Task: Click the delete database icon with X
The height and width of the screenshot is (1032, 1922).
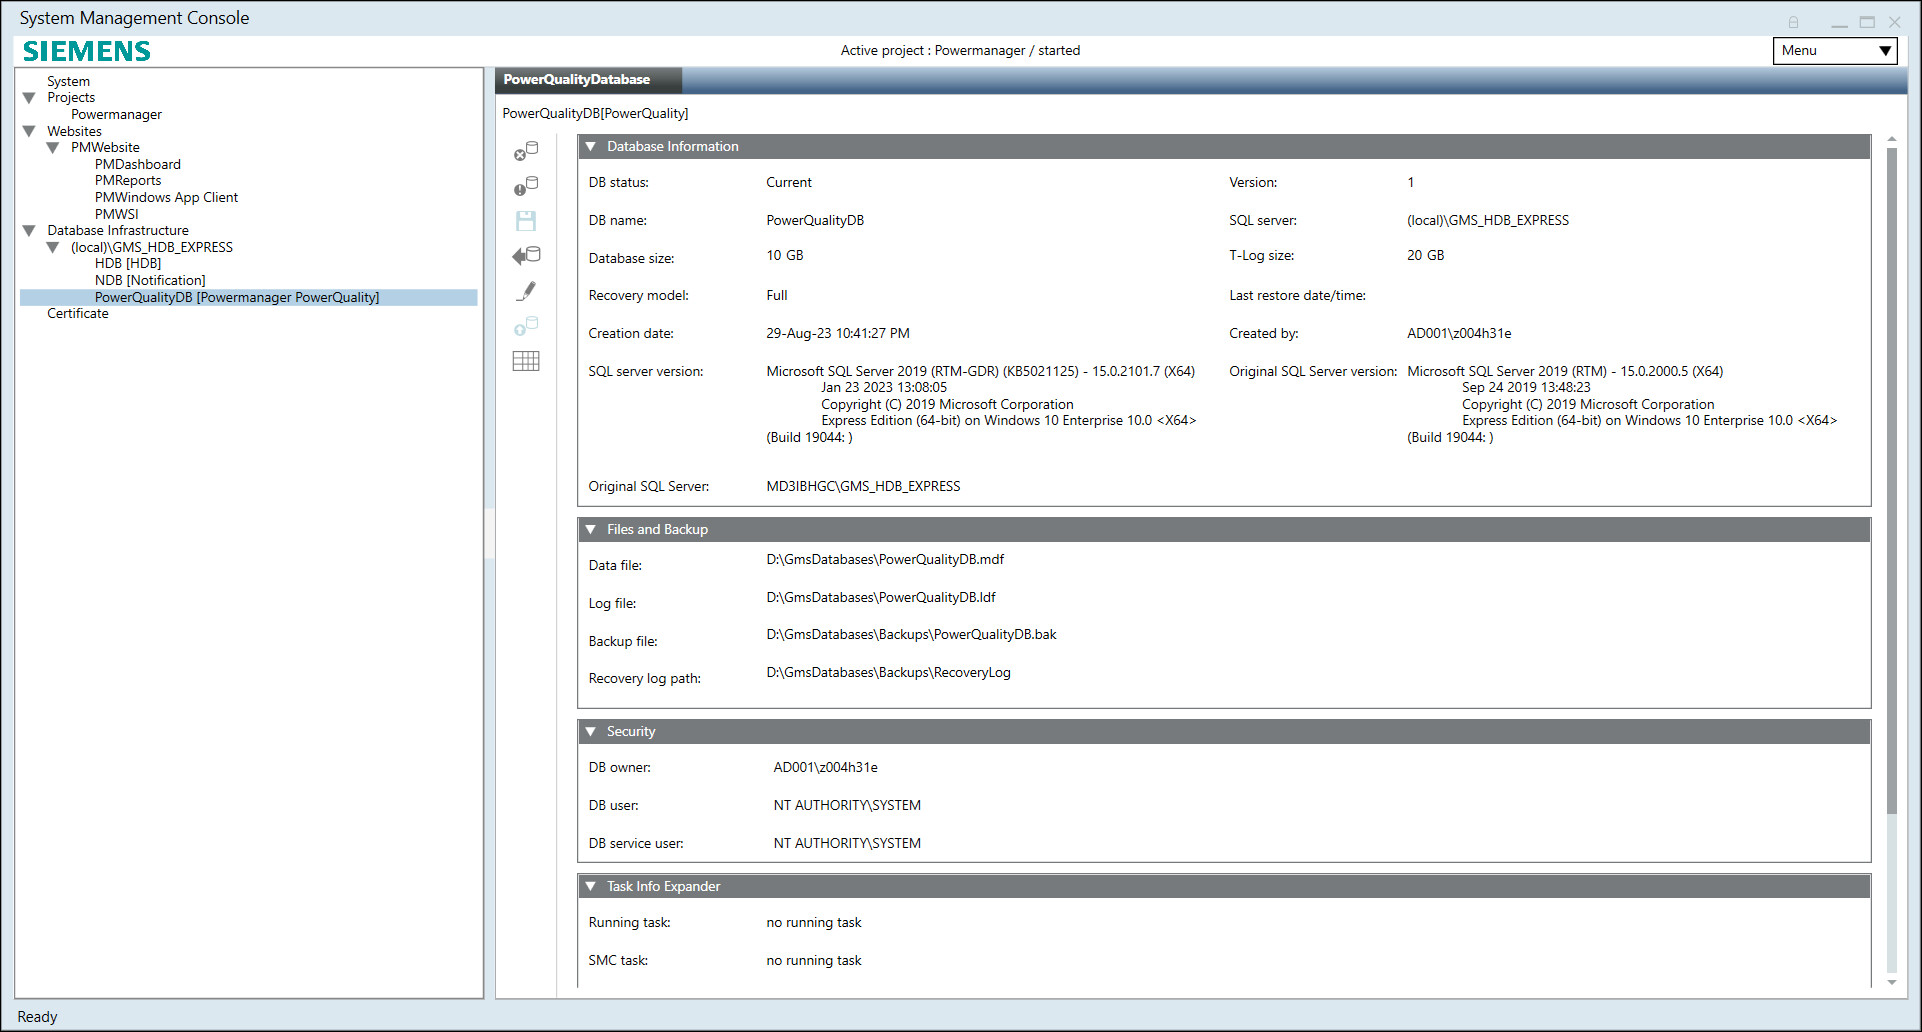Action: click(526, 151)
